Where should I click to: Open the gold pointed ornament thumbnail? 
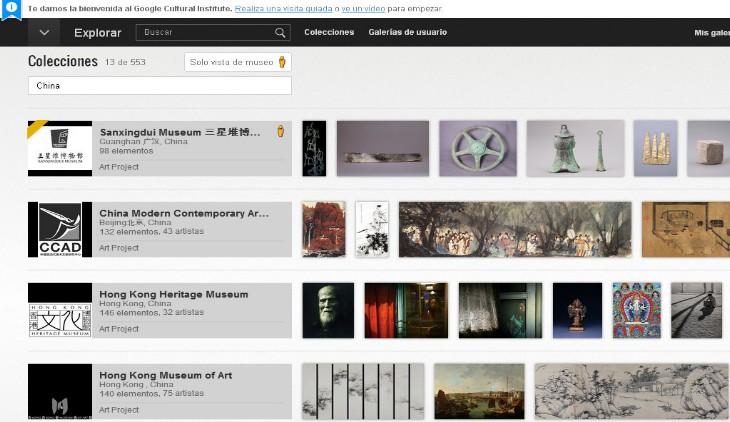(656, 149)
